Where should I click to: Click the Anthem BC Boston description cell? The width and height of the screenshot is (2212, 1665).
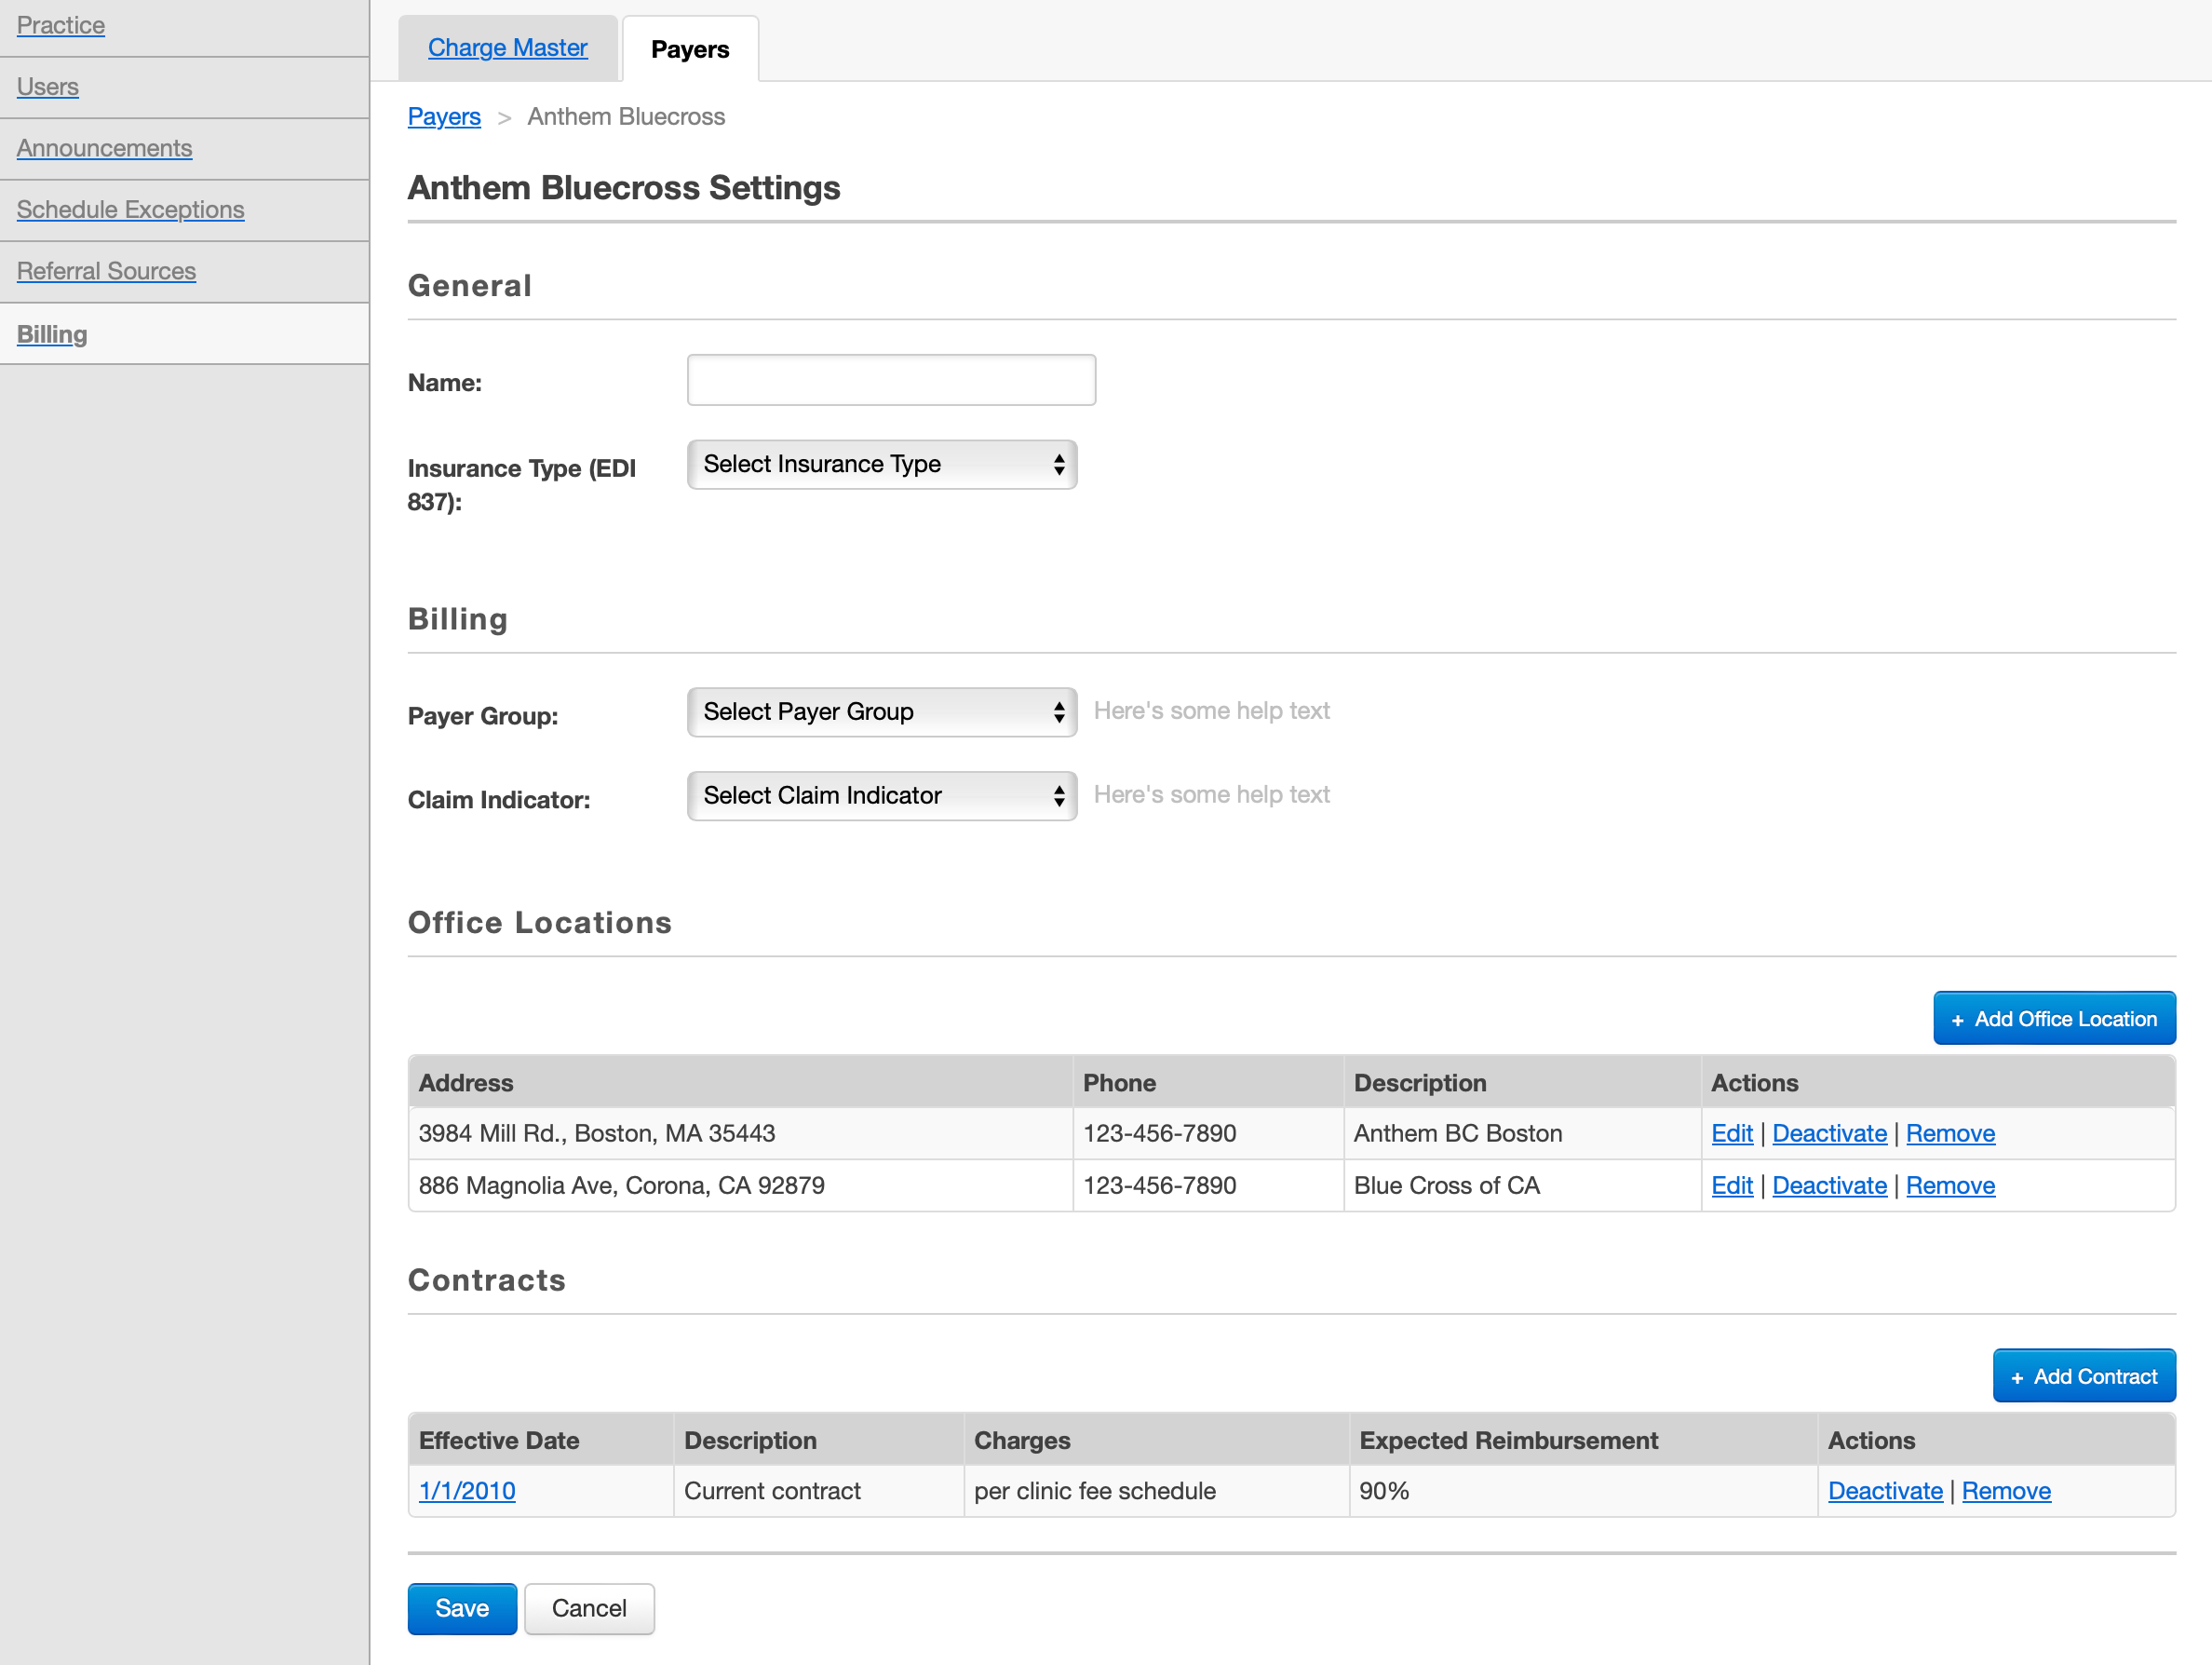[1521, 1133]
